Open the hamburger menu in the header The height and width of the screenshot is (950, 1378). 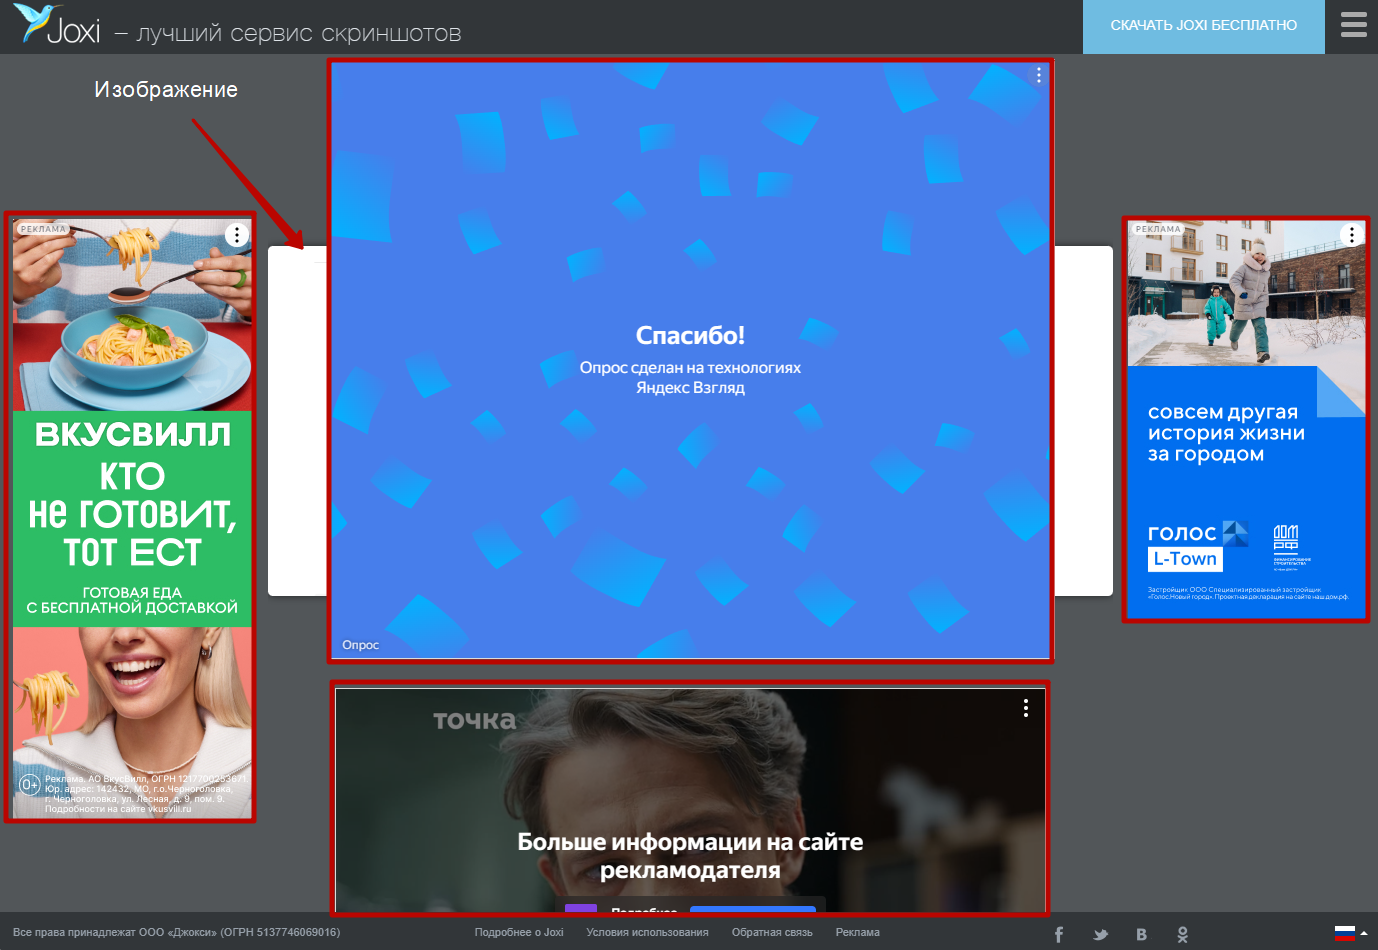[1353, 24]
